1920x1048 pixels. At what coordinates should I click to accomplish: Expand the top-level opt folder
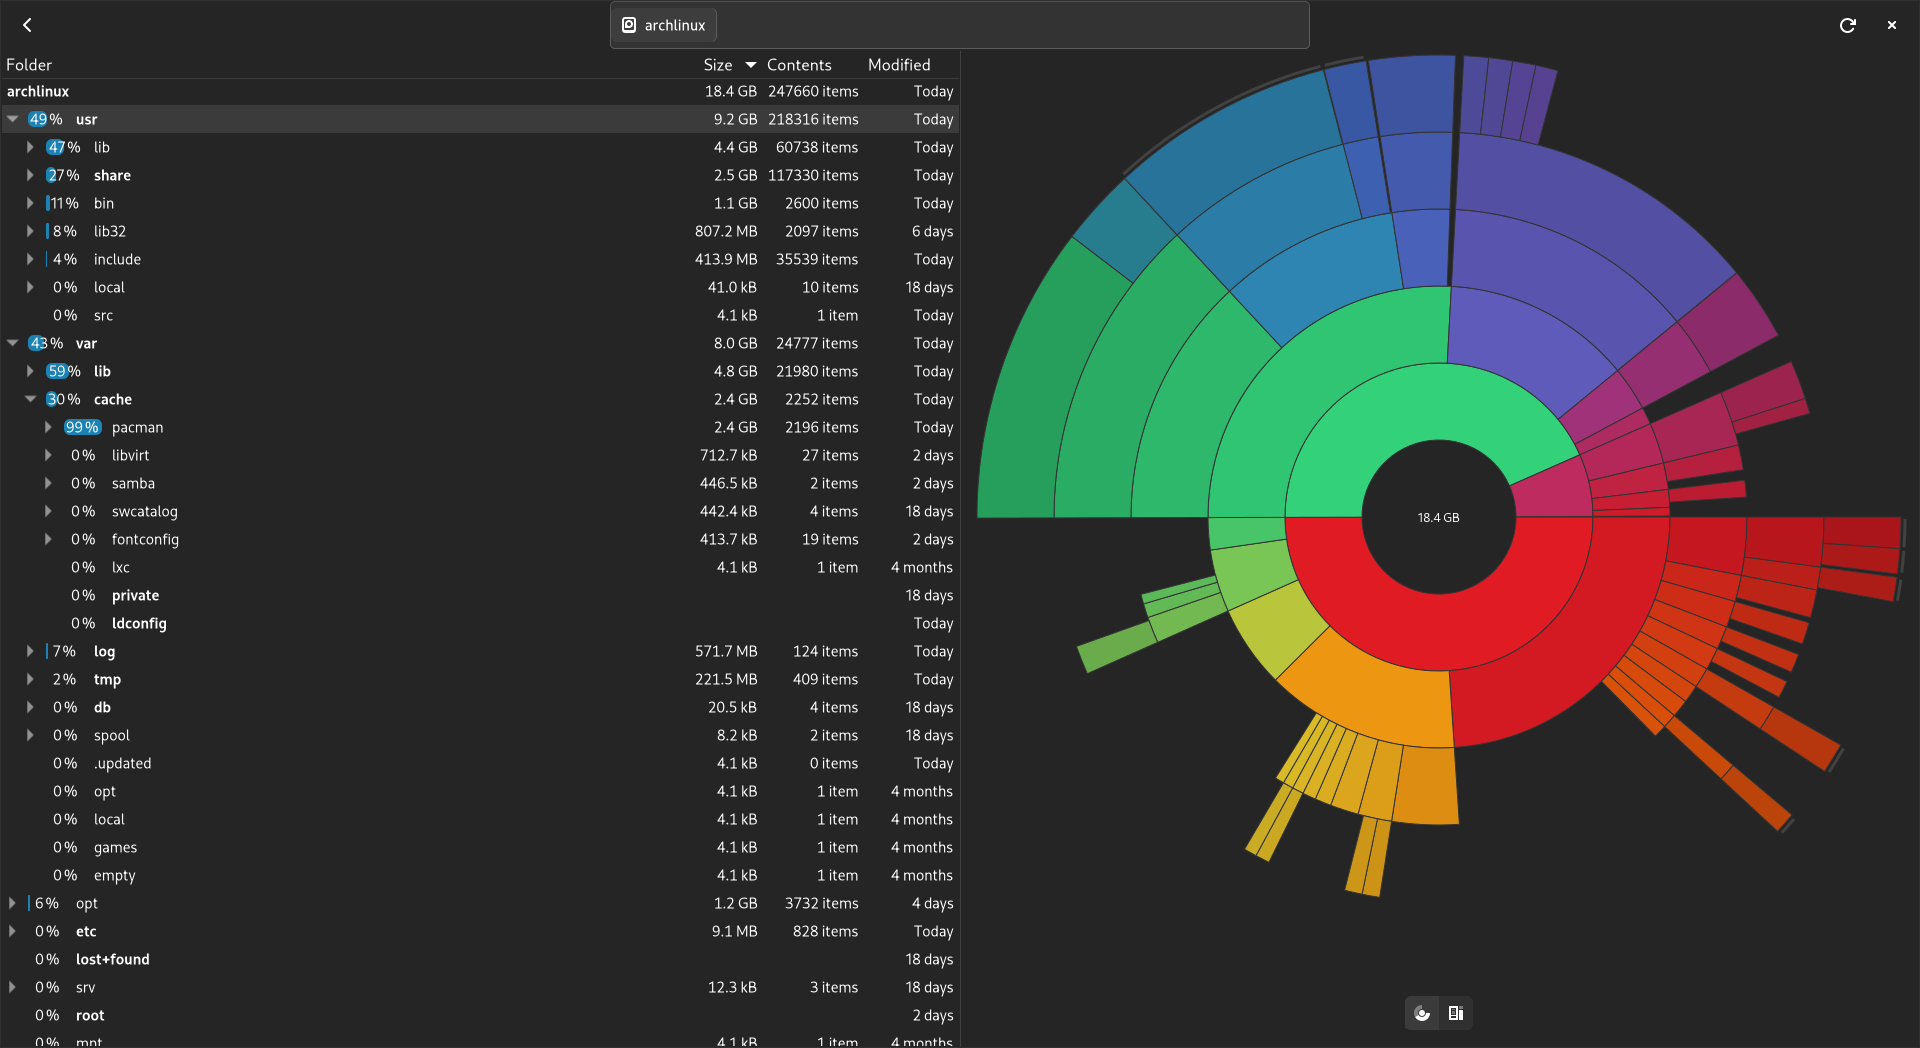coord(13,903)
